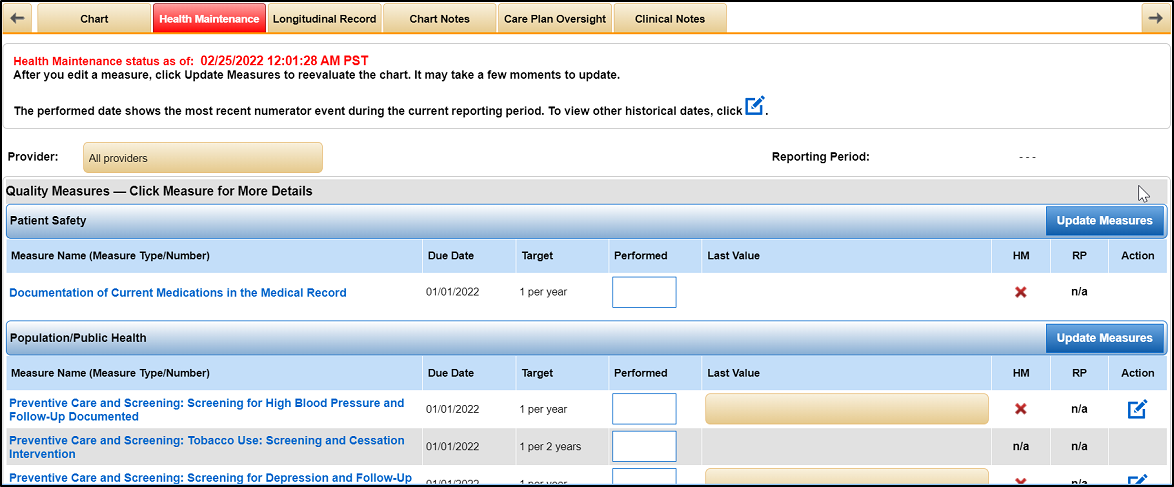Viewport: 1174px width, 487px height.
Task: Click the right arrow tab scroll button
Action: (x=1155, y=18)
